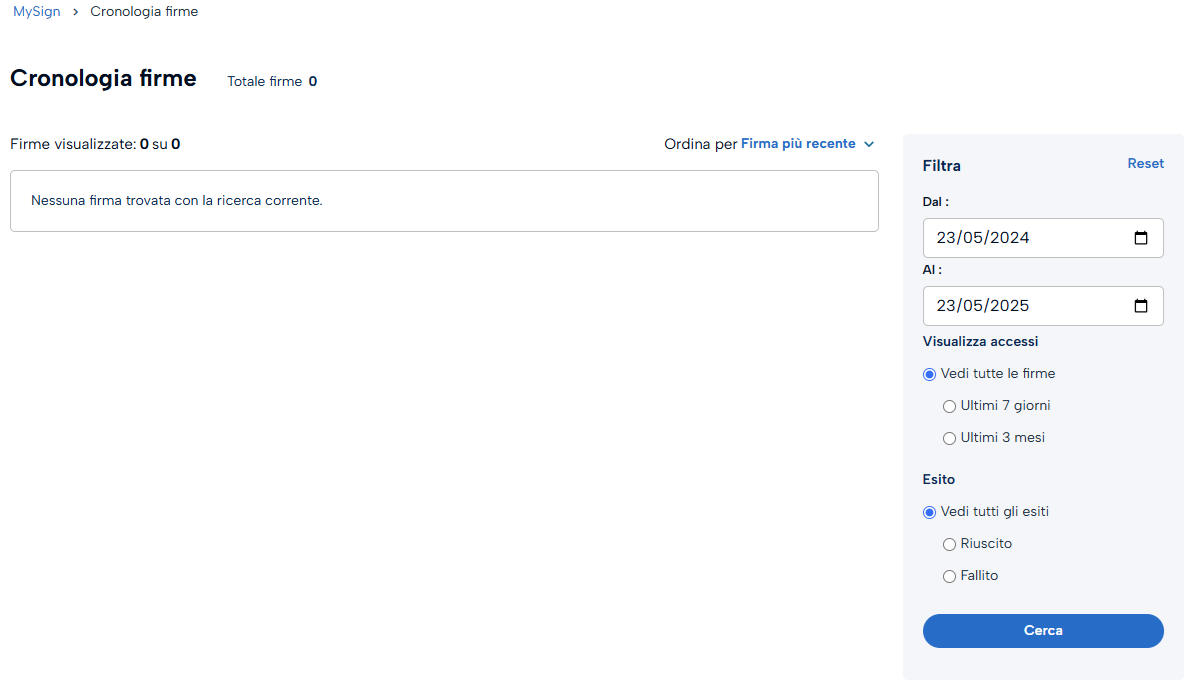The height and width of the screenshot is (688, 1189).
Task: Choose Ultimi 3 mesi radio option
Action: pyautogui.click(x=949, y=438)
